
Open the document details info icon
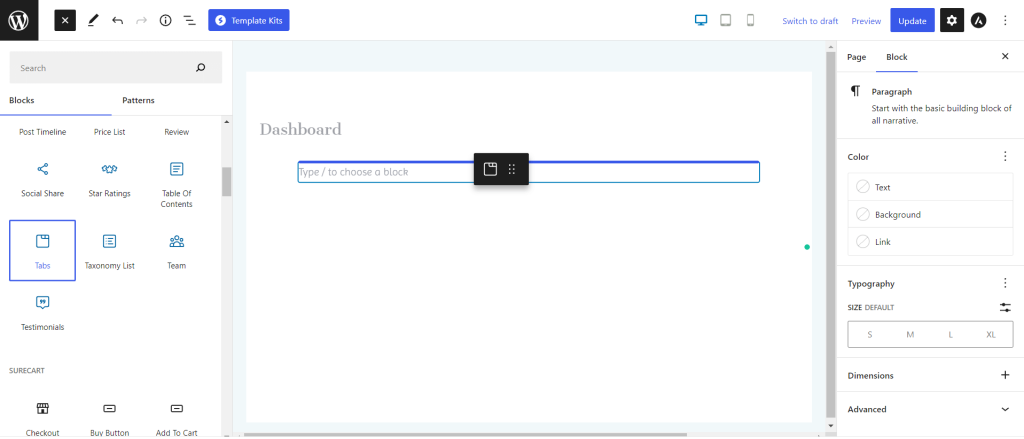click(x=165, y=20)
